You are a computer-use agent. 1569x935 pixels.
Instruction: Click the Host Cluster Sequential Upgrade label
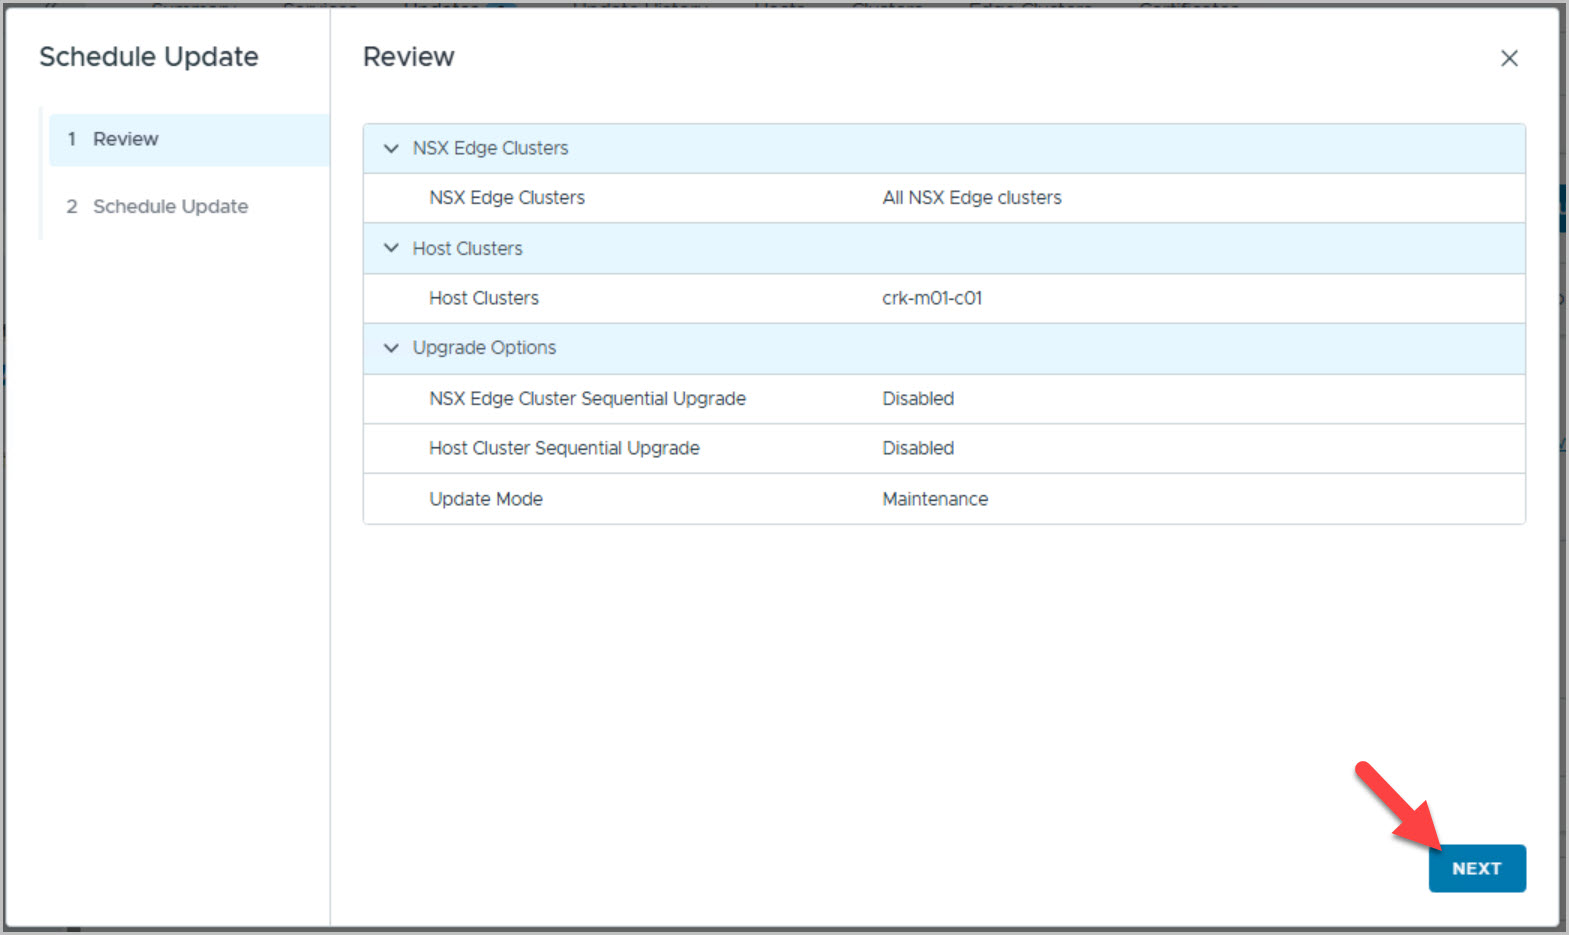click(x=564, y=448)
